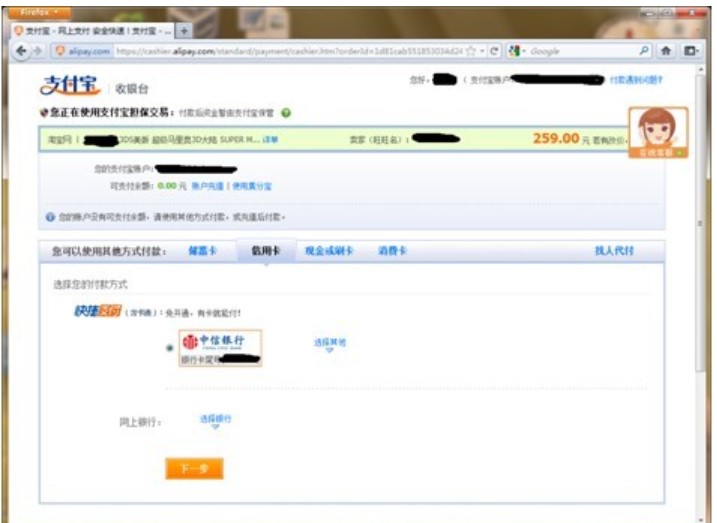Go back with the back arrow
The height and width of the screenshot is (523, 717).
coord(21,51)
